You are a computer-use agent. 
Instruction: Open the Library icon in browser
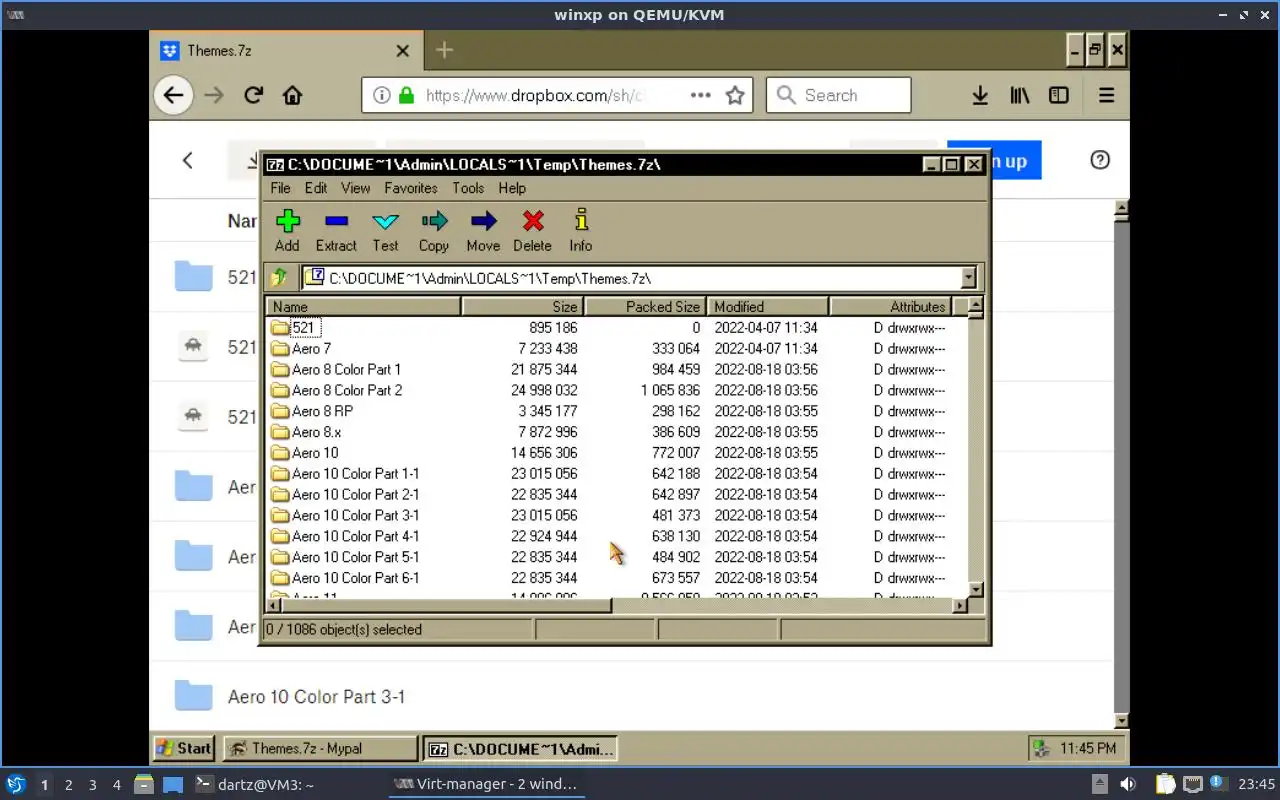tap(1019, 95)
